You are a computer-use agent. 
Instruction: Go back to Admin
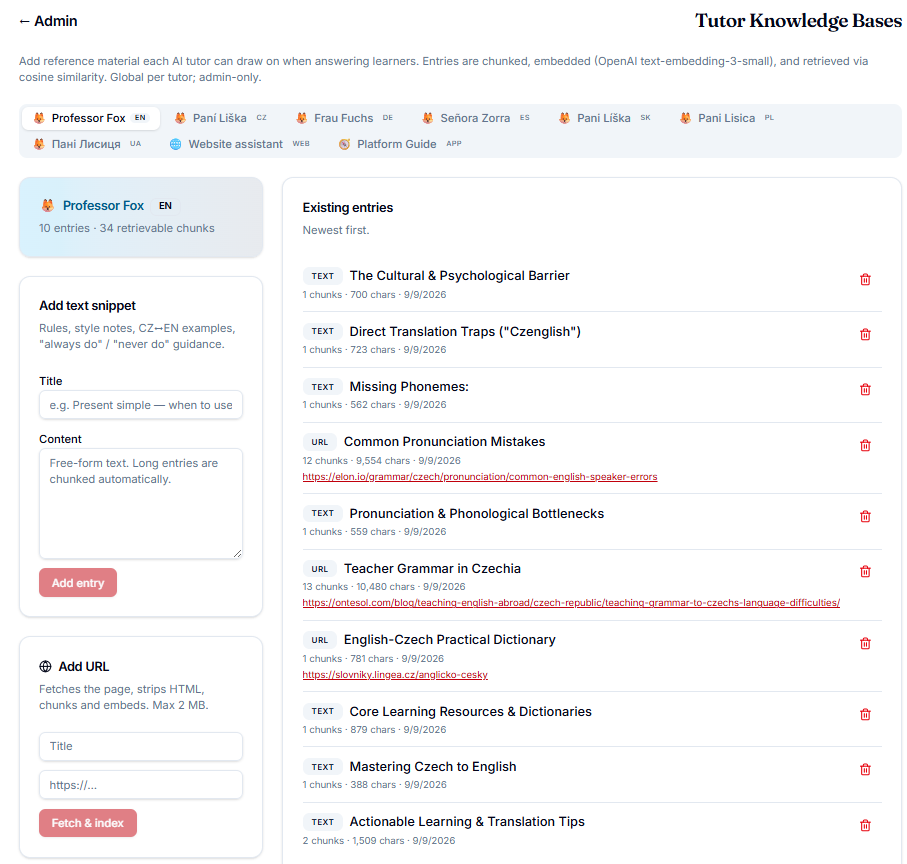pos(48,21)
